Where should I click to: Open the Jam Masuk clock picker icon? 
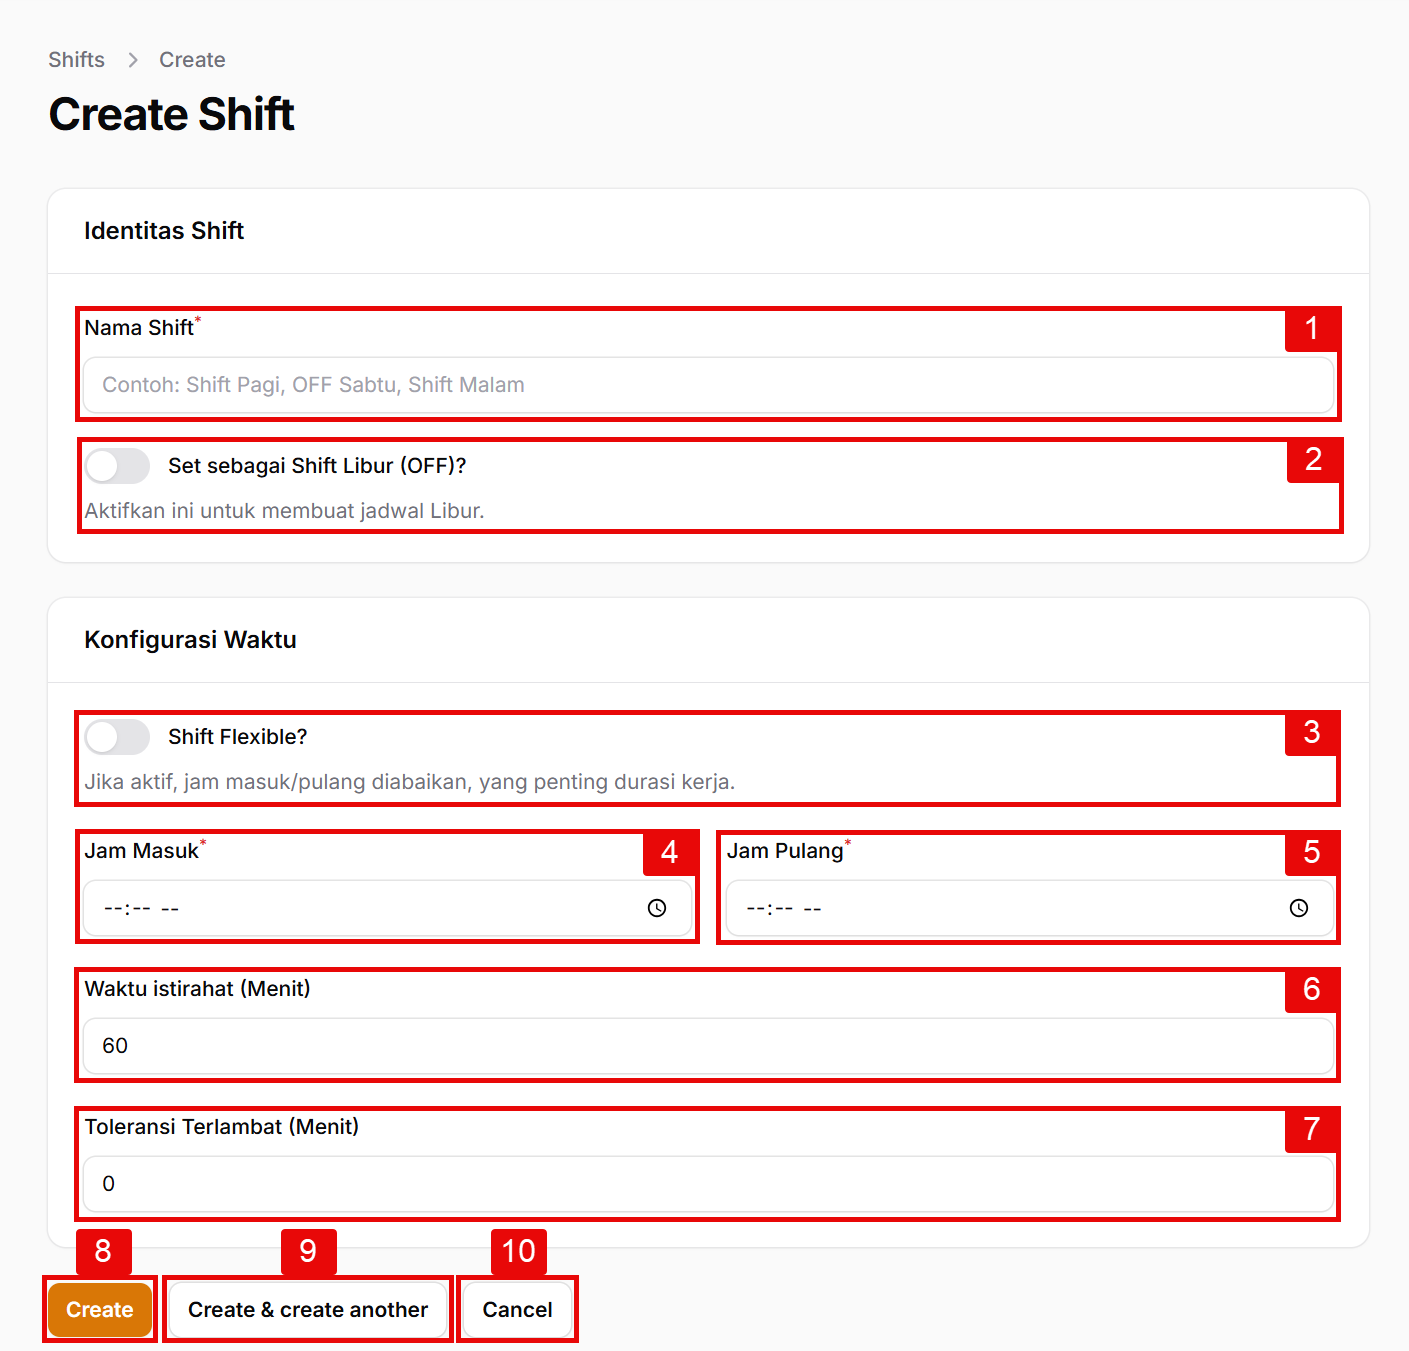click(x=657, y=908)
